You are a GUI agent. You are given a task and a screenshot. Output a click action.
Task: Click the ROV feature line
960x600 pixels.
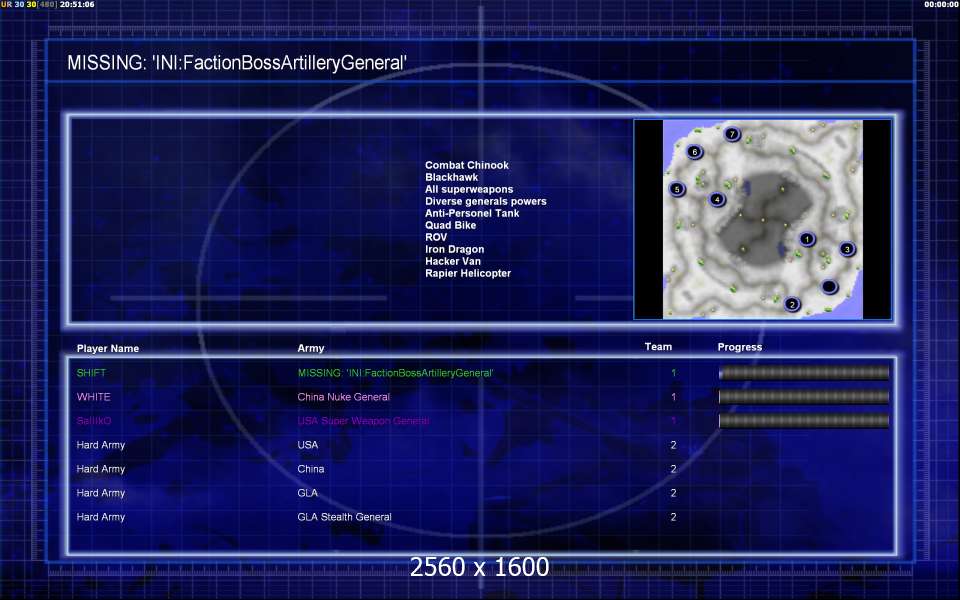point(436,237)
